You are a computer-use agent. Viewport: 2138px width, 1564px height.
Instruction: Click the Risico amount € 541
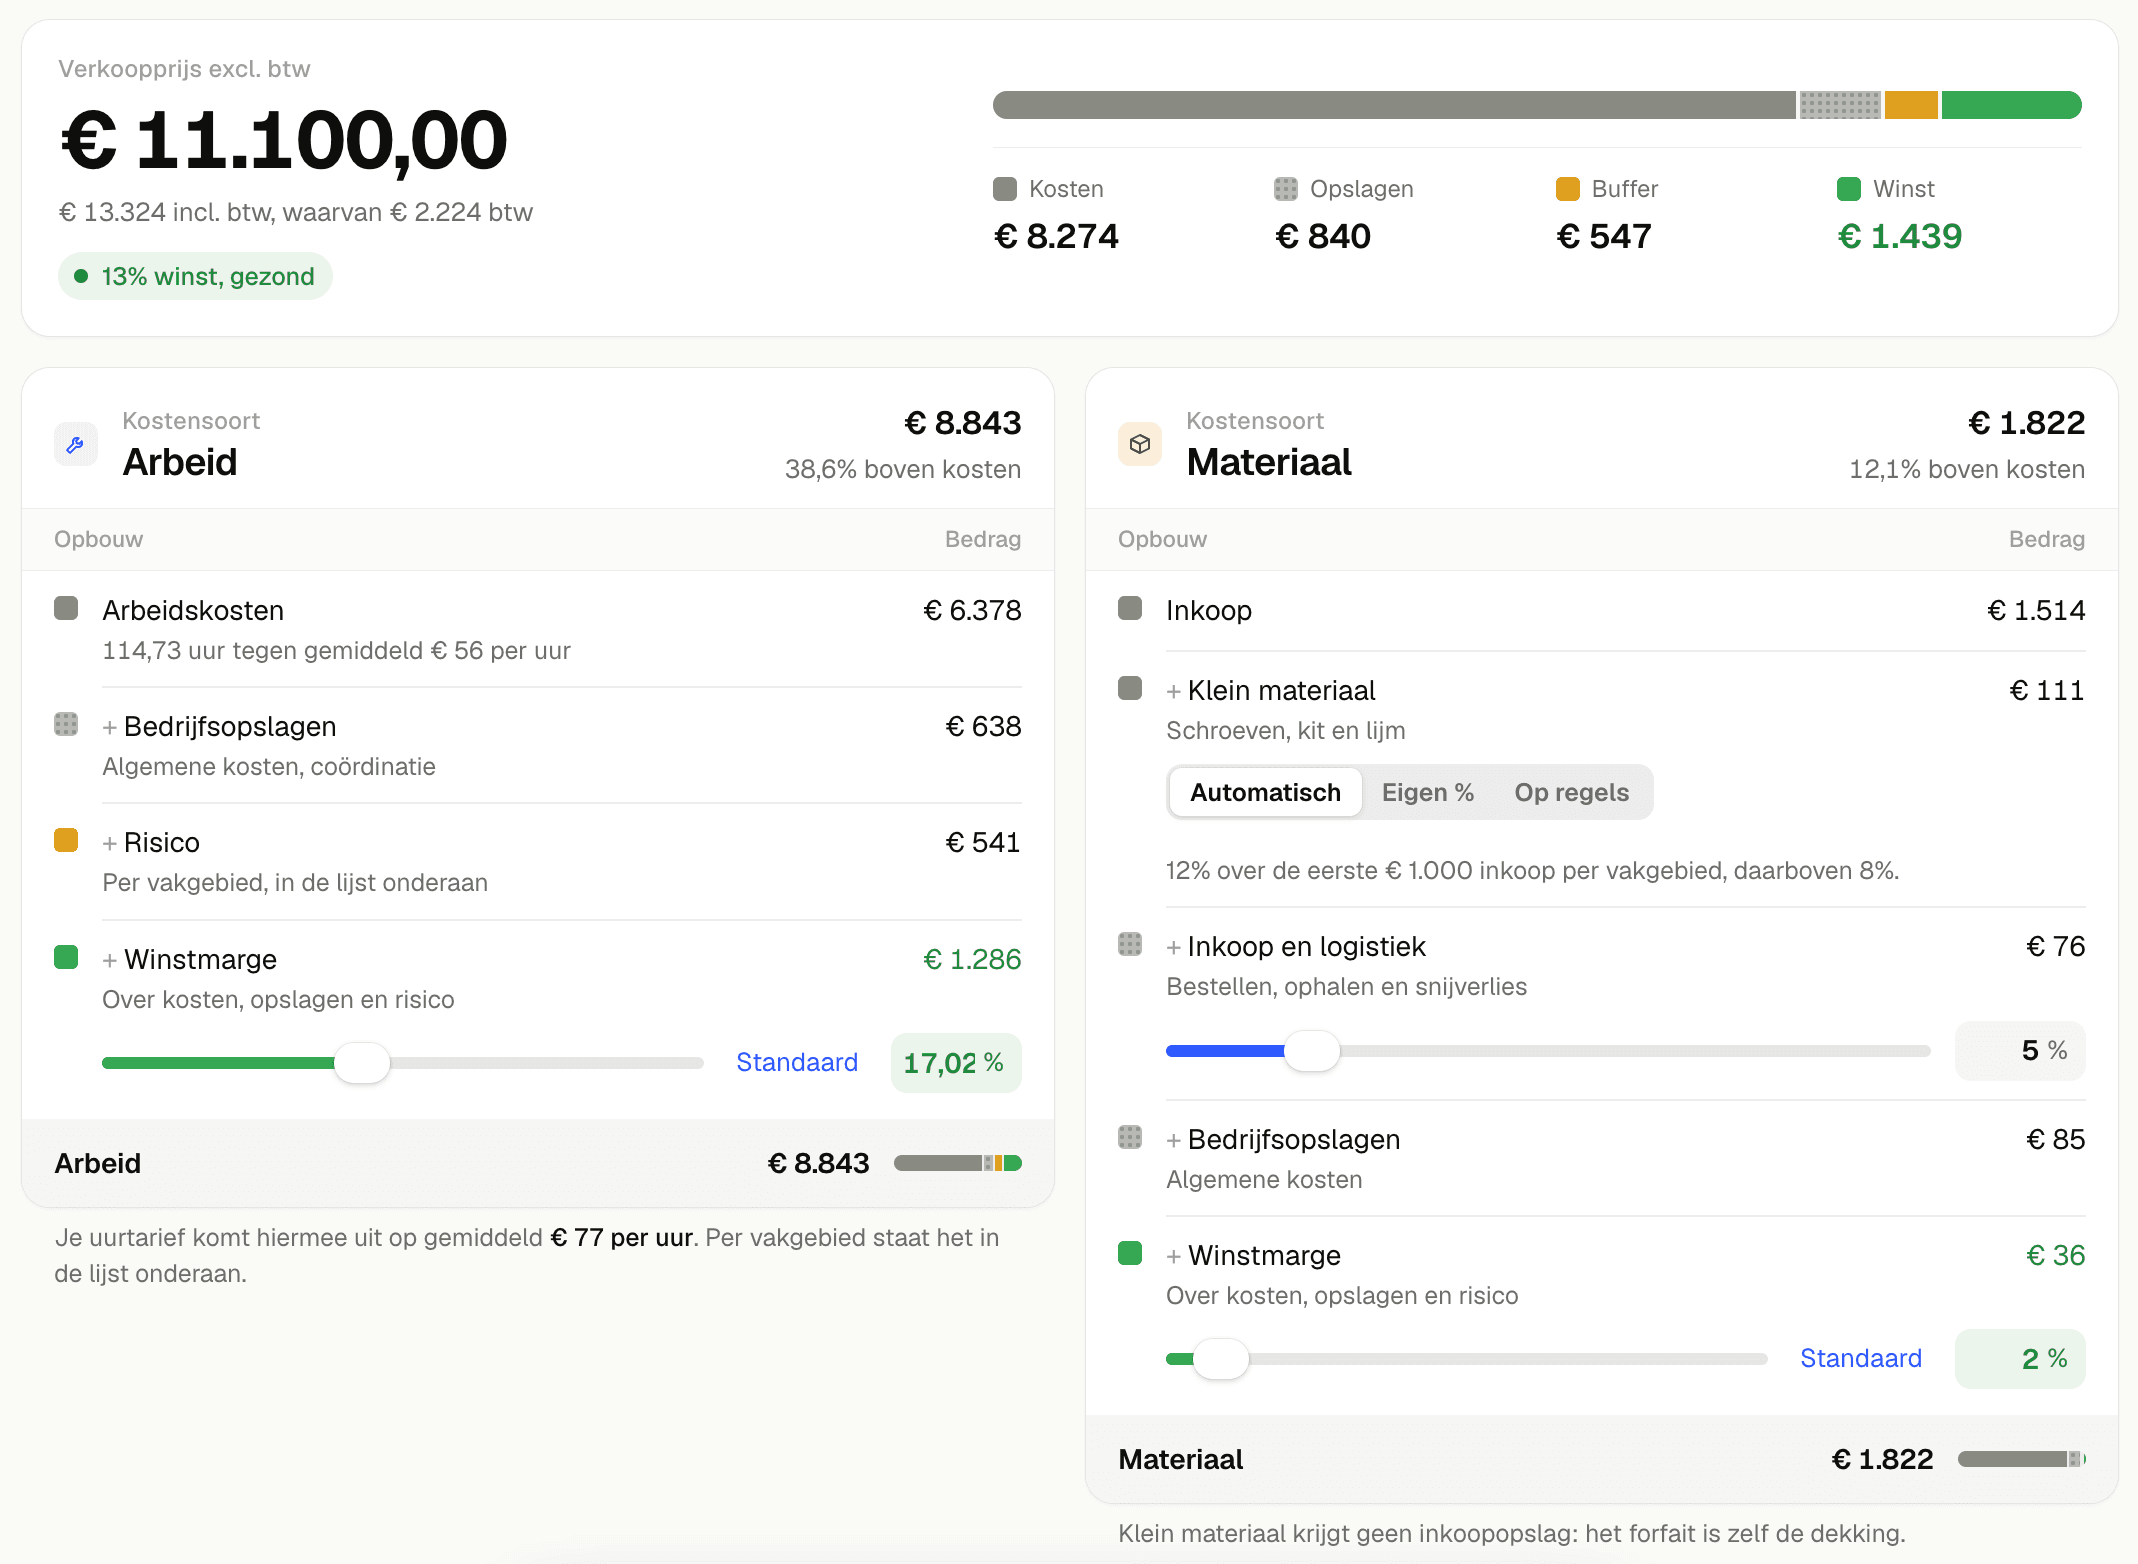click(983, 842)
